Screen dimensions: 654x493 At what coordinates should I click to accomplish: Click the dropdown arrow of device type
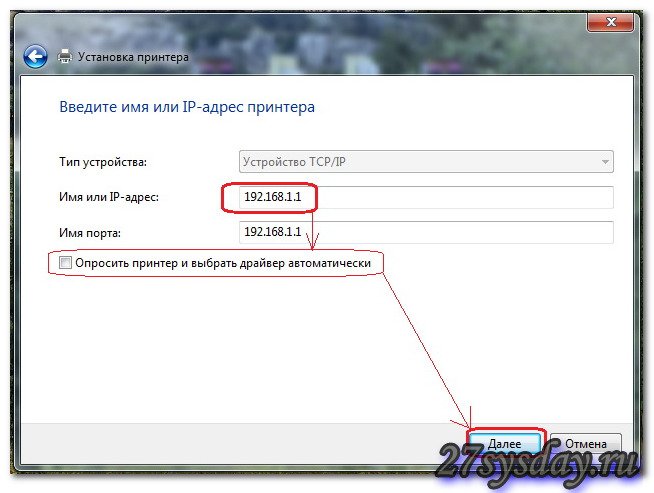(x=604, y=161)
